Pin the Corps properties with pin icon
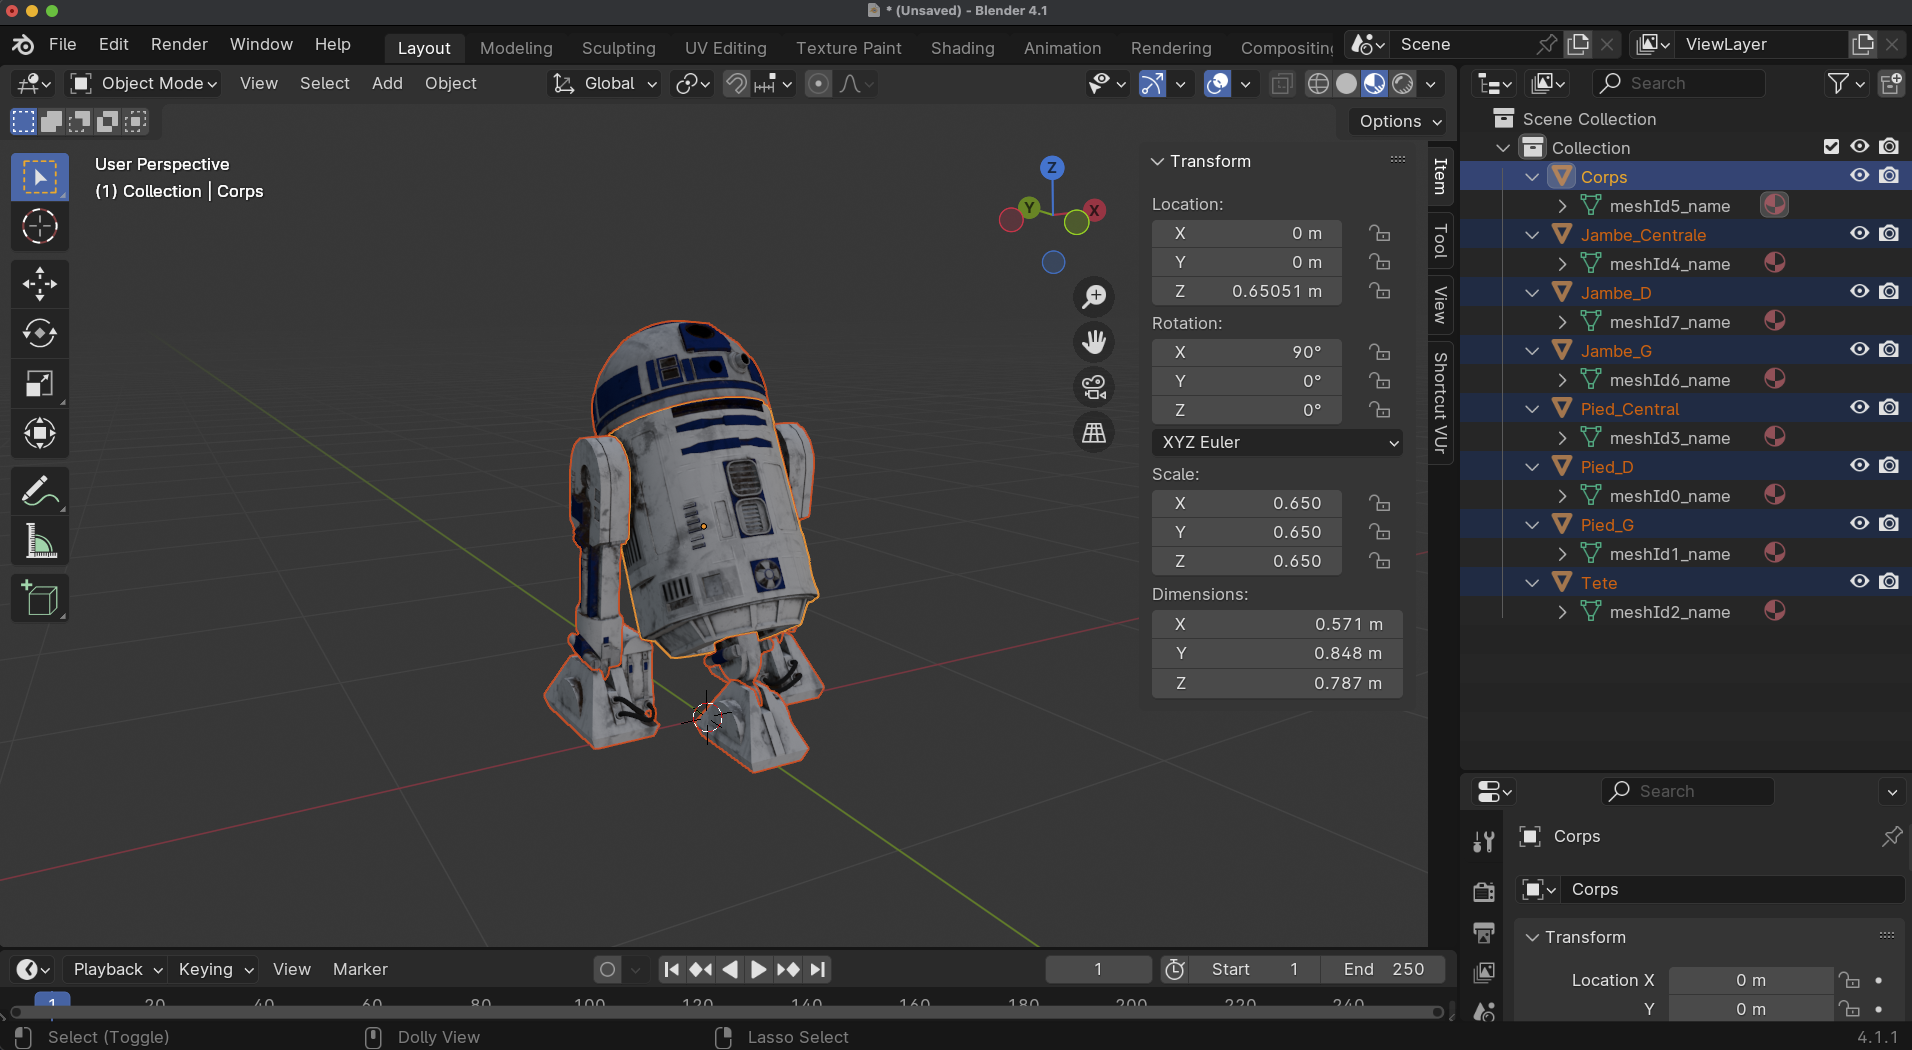Screen dimensions: 1912x1050 (x=1891, y=836)
